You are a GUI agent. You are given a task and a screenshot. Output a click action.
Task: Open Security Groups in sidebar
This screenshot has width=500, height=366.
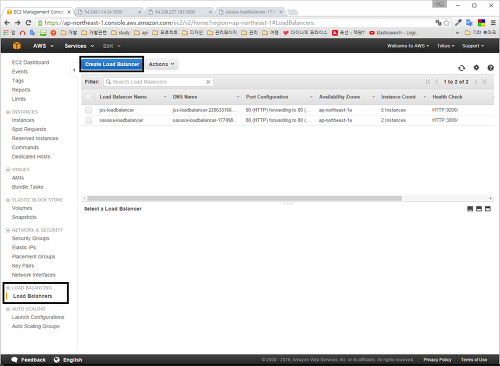click(x=31, y=238)
